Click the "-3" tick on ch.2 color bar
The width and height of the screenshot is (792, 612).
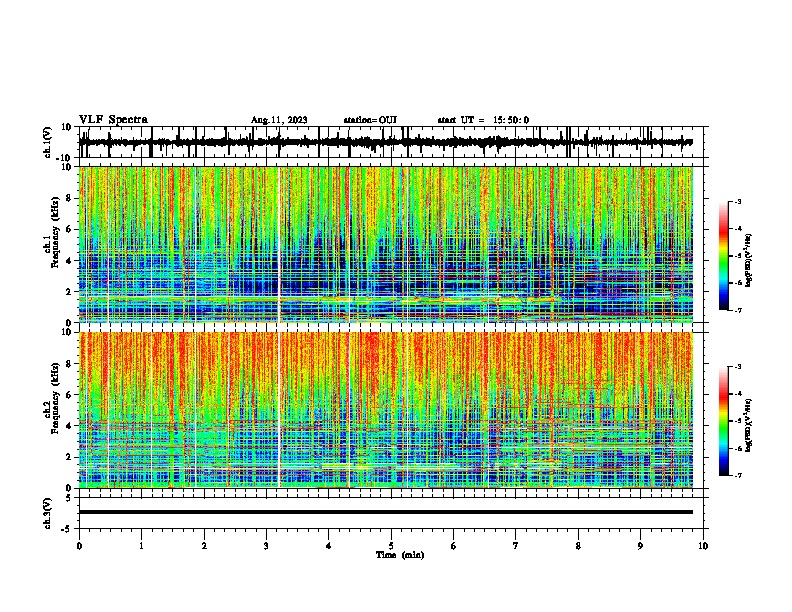tap(738, 367)
